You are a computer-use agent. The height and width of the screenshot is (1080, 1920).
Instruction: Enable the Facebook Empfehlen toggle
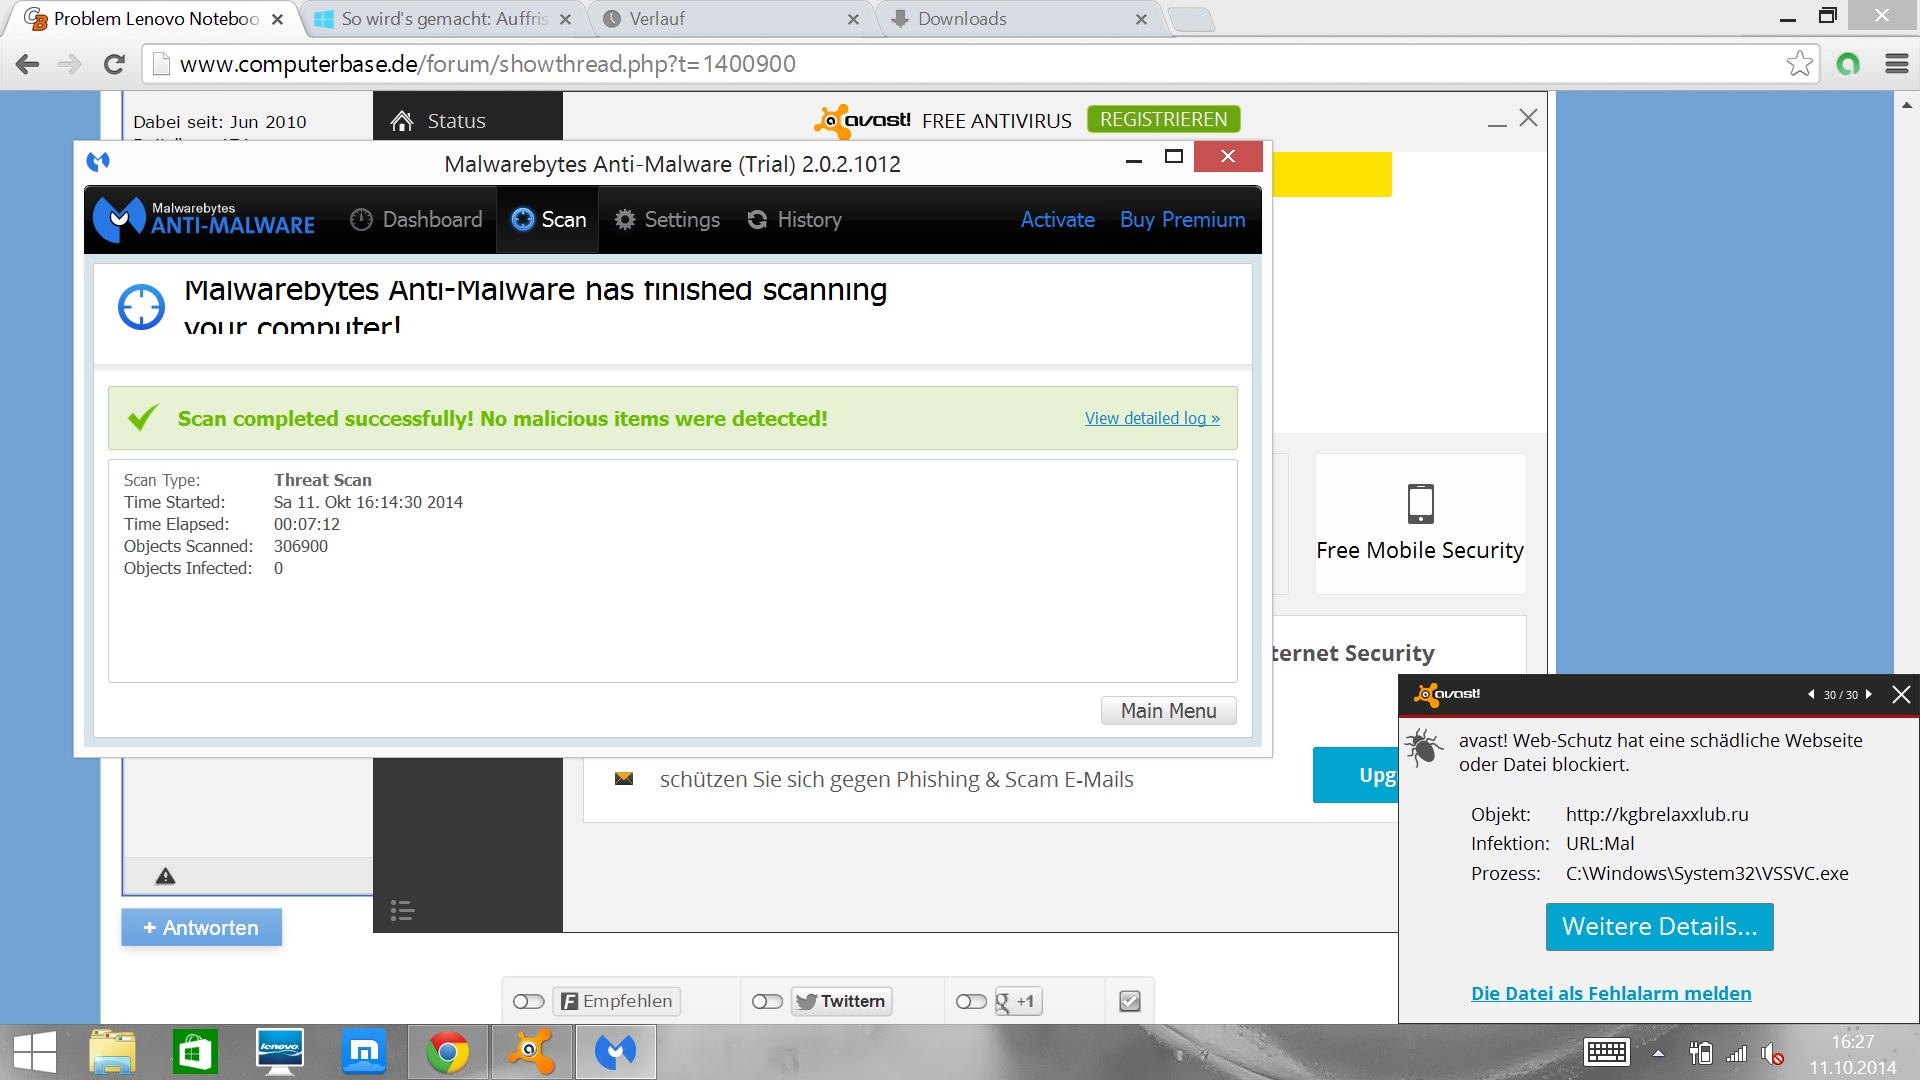point(528,1001)
